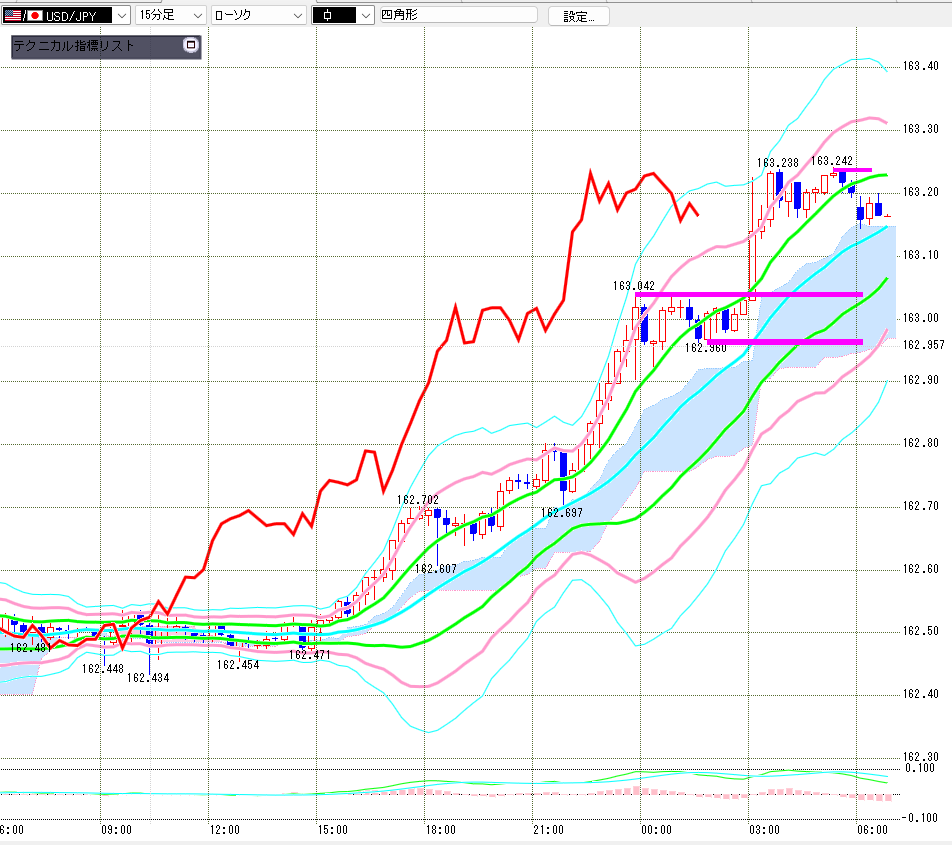Expand the 15分足 timeframe dropdown

click(x=171, y=15)
